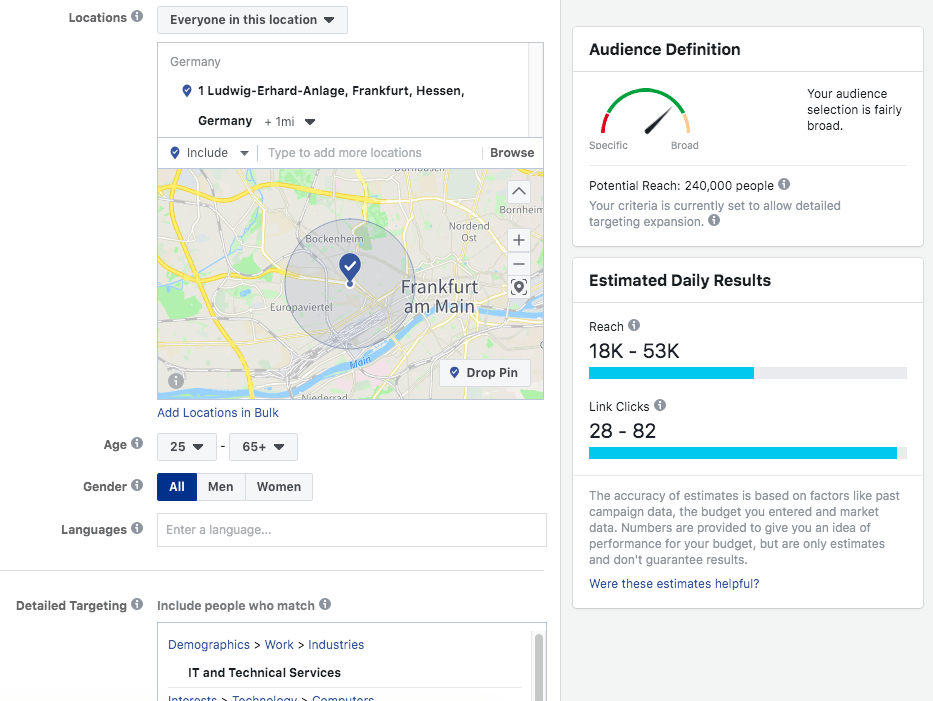Screen dimensions: 933x701
Task: Click the Detailed Targeting info icon
Action: point(137,604)
